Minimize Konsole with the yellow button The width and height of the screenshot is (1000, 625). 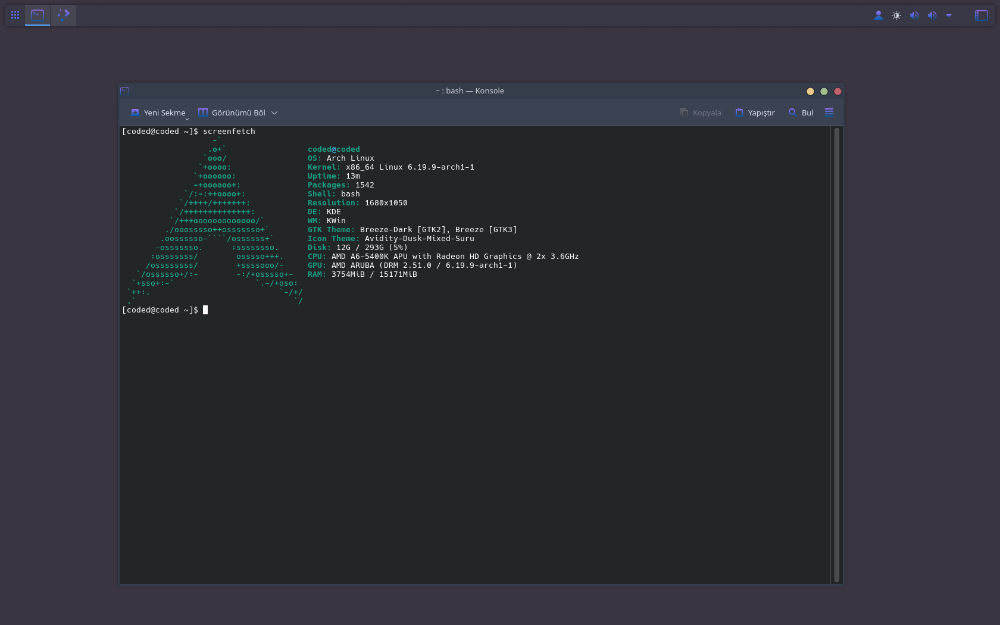click(x=810, y=91)
